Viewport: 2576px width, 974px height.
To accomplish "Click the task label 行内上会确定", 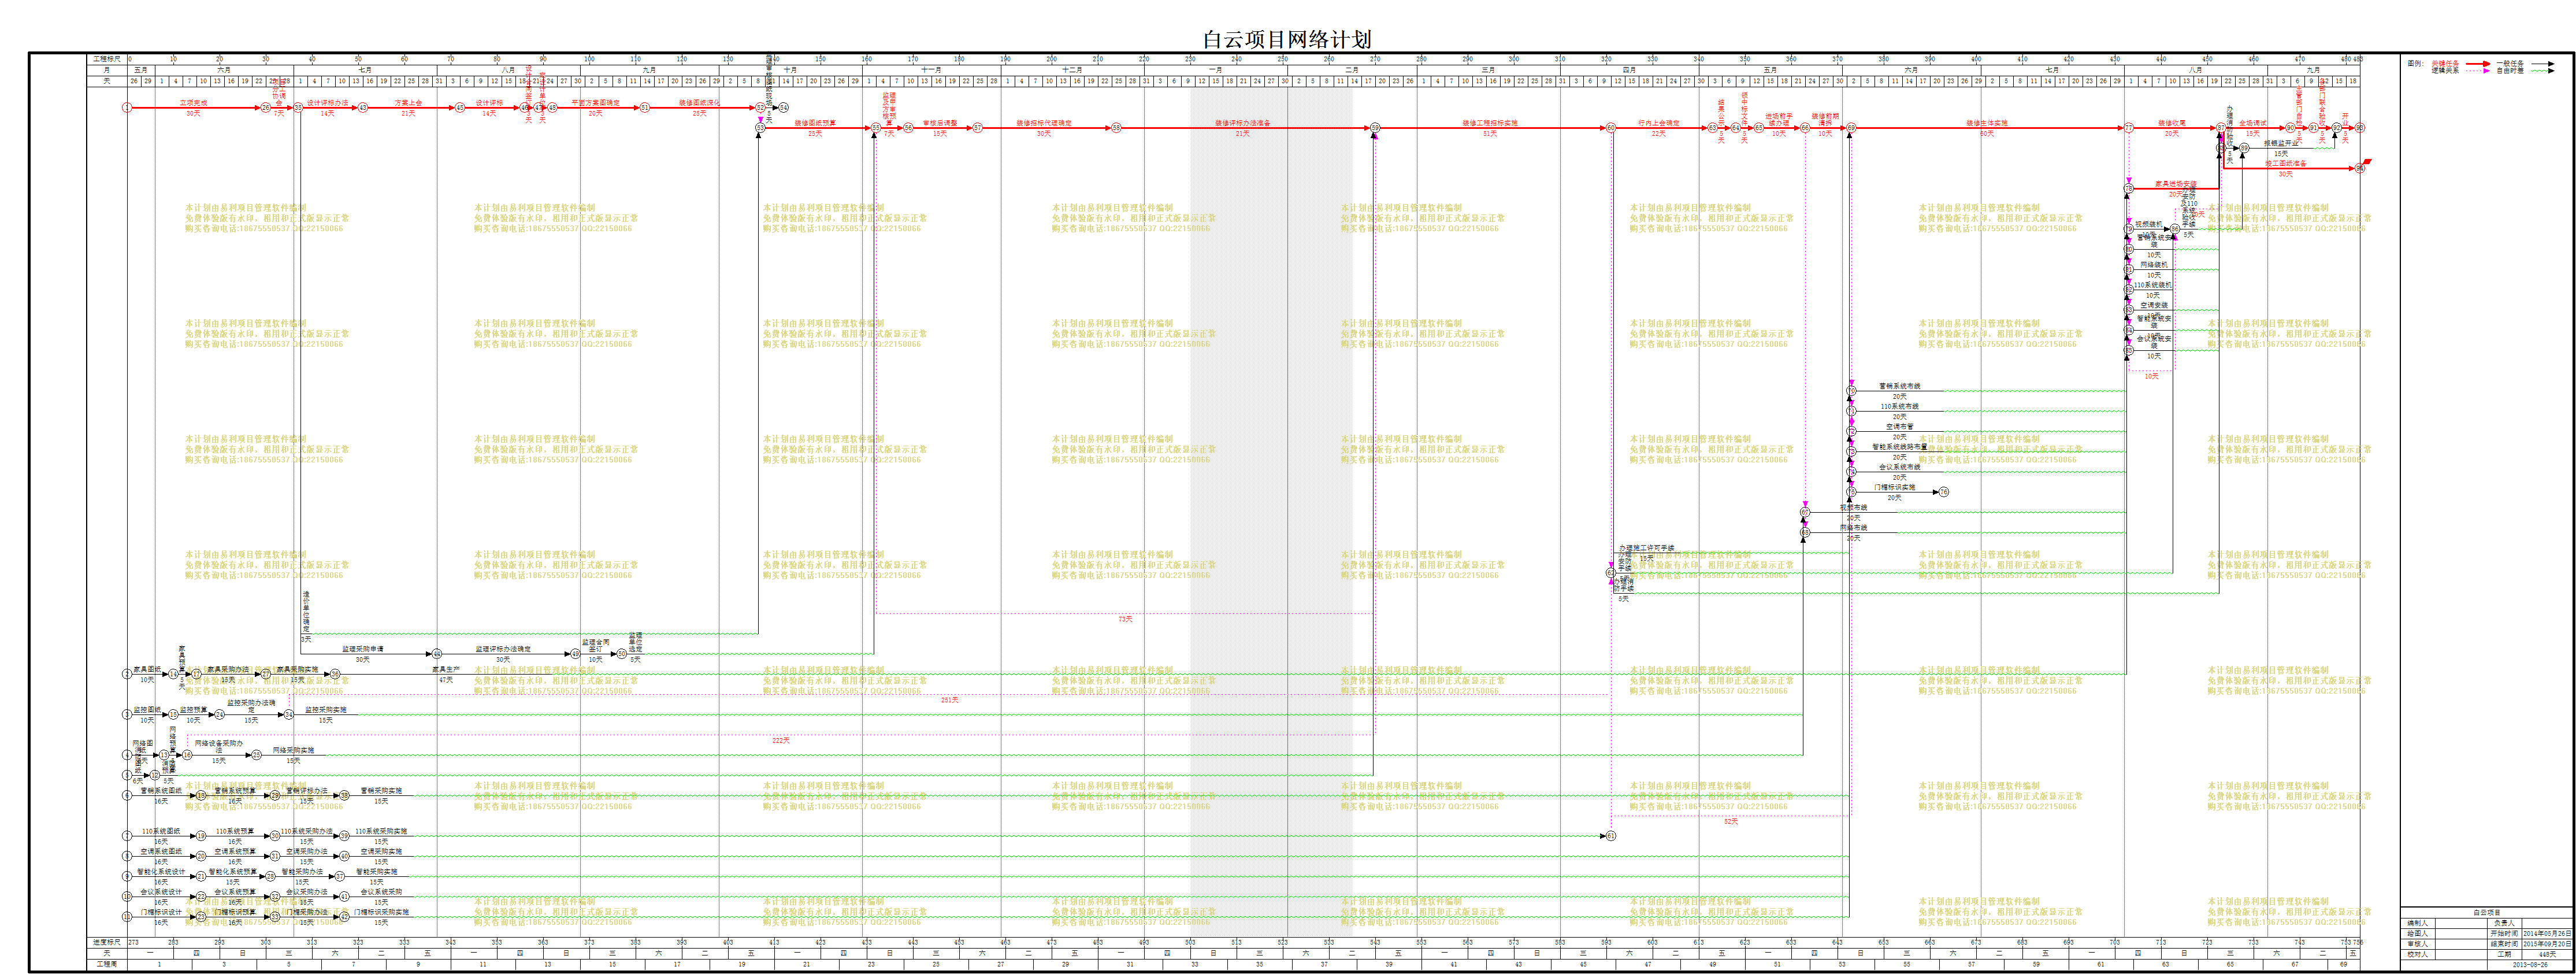I will tap(1659, 123).
